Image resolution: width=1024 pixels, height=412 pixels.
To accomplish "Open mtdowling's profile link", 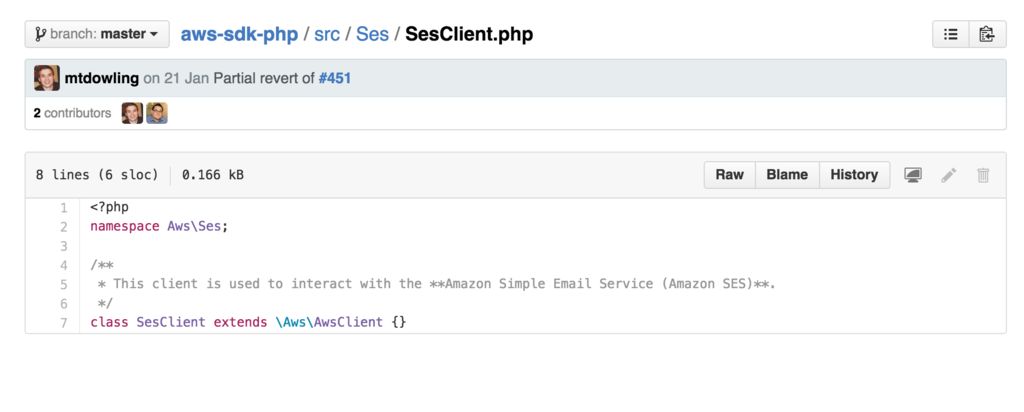I will [101, 78].
